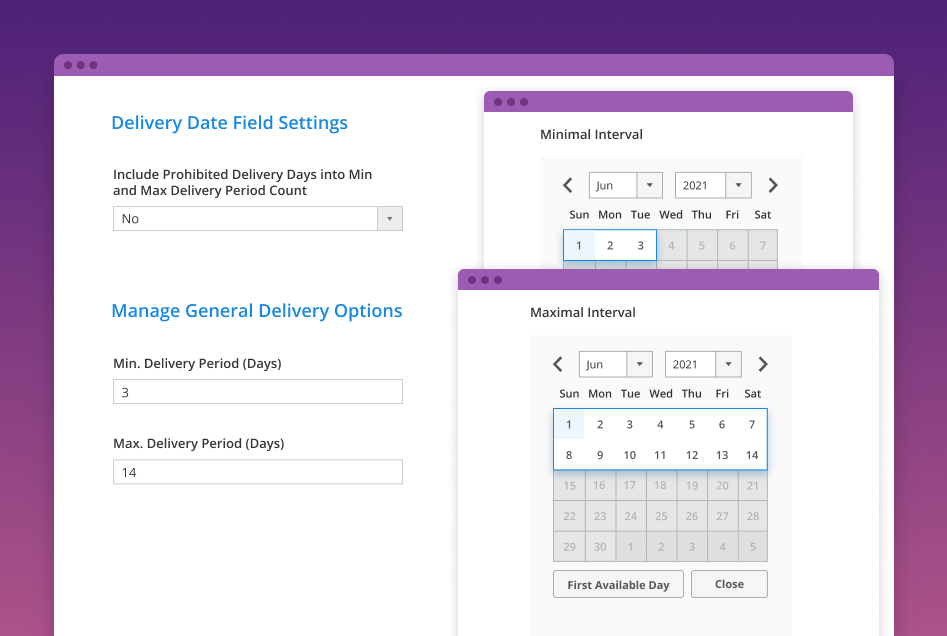The height and width of the screenshot is (636, 947).
Task: Select June 1 in the Maximal Interval calendar
Action: pos(568,424)
